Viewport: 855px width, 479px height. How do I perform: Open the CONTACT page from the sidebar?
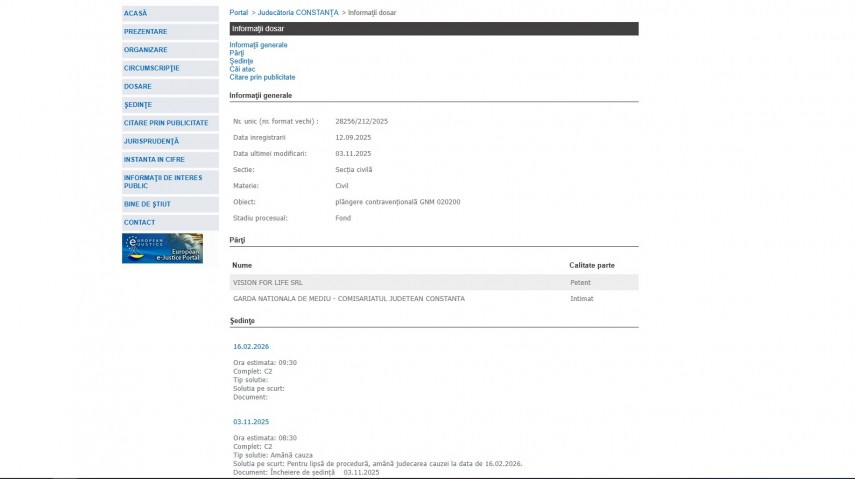coord(140,222)
